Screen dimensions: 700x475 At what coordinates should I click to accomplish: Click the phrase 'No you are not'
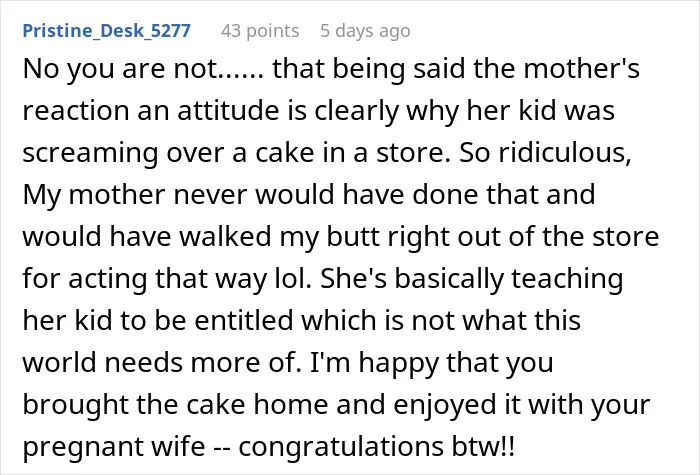126,70
